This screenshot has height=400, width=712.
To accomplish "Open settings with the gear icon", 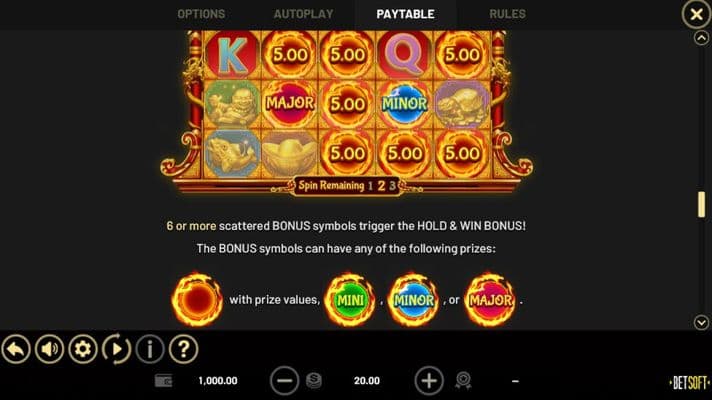I will tap(83, 349).
